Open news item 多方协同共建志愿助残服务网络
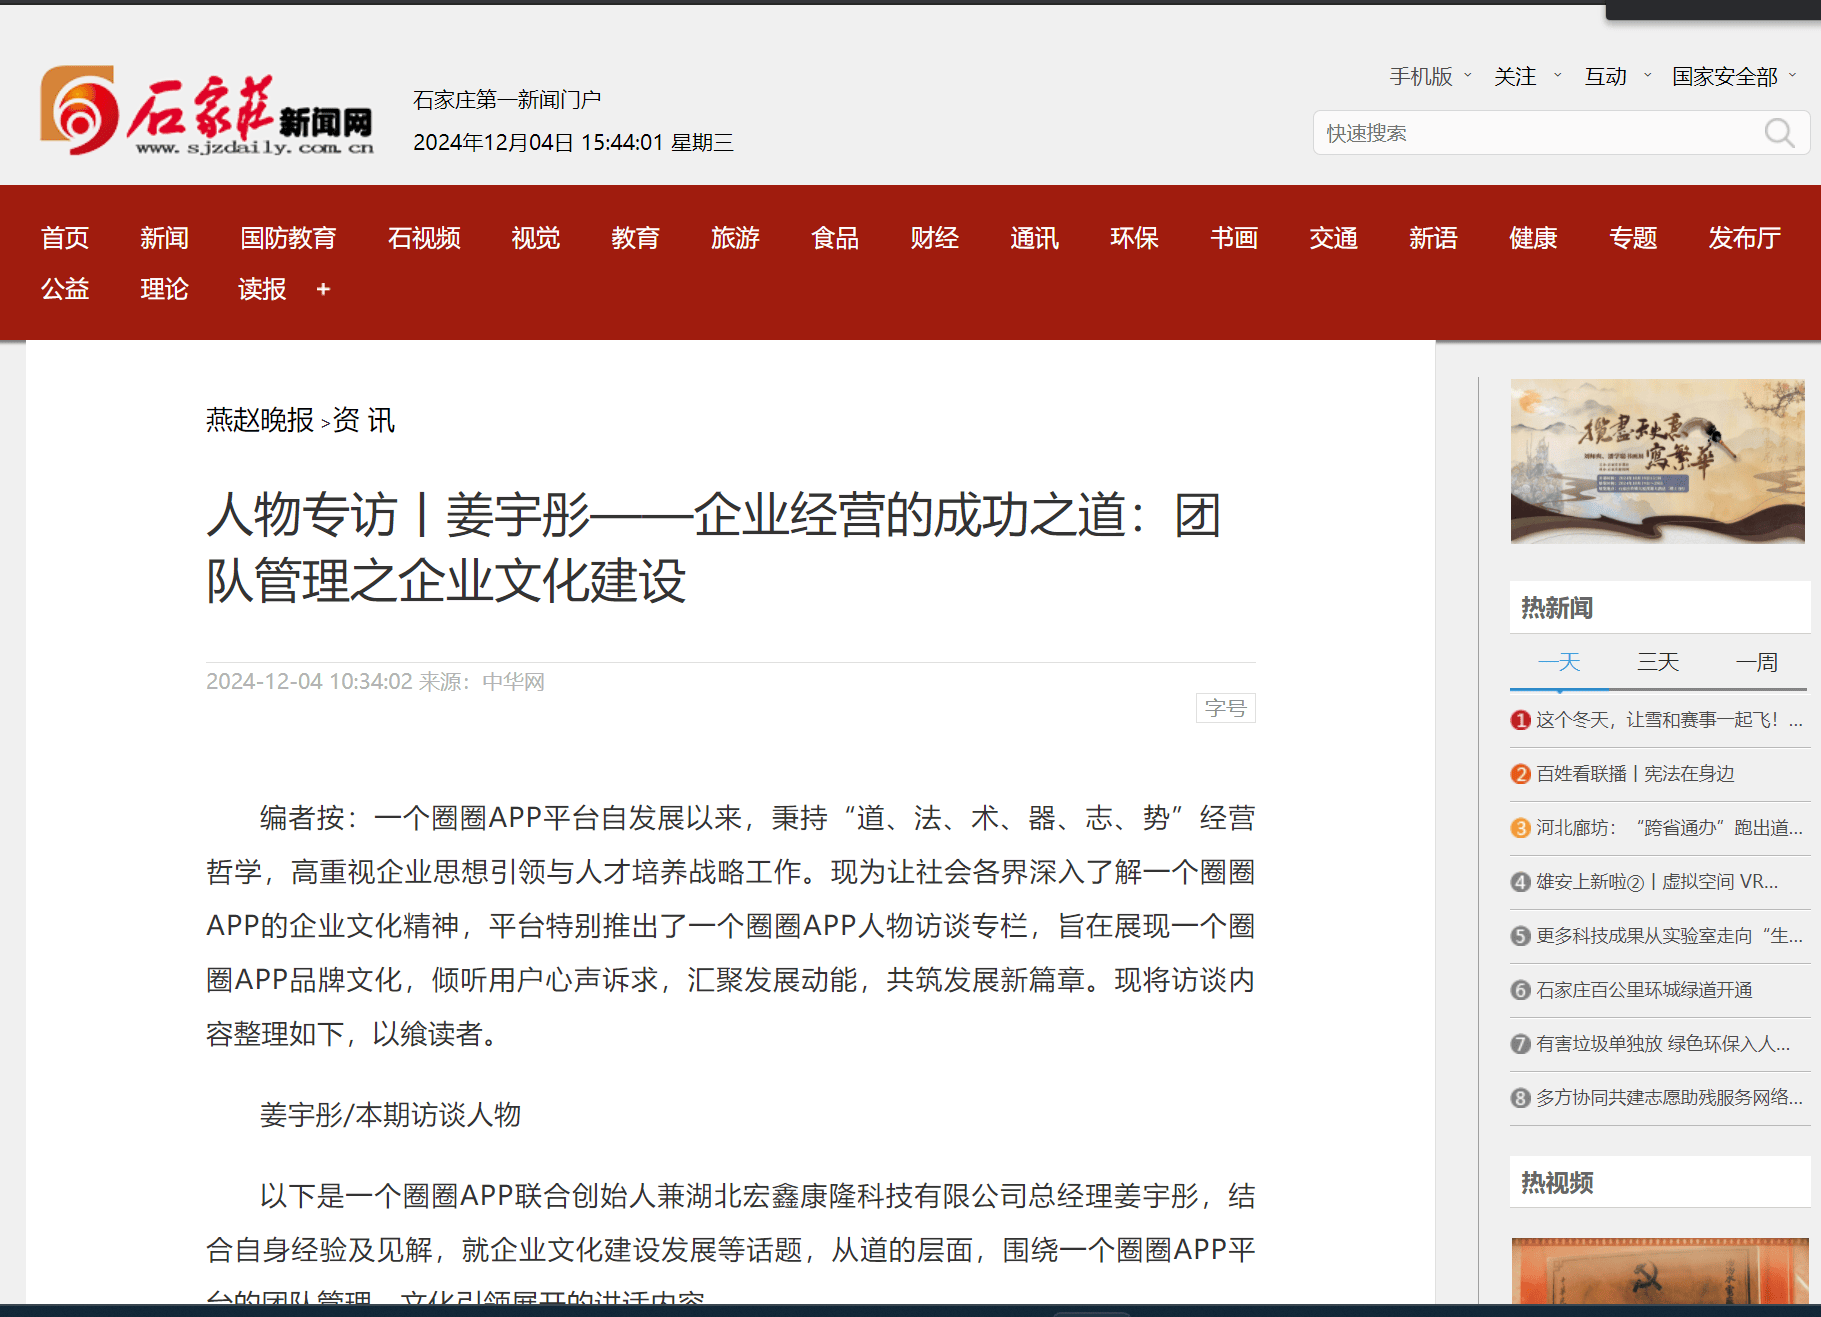This screenshot has height=1317, width=1821. (1669, 1098)
